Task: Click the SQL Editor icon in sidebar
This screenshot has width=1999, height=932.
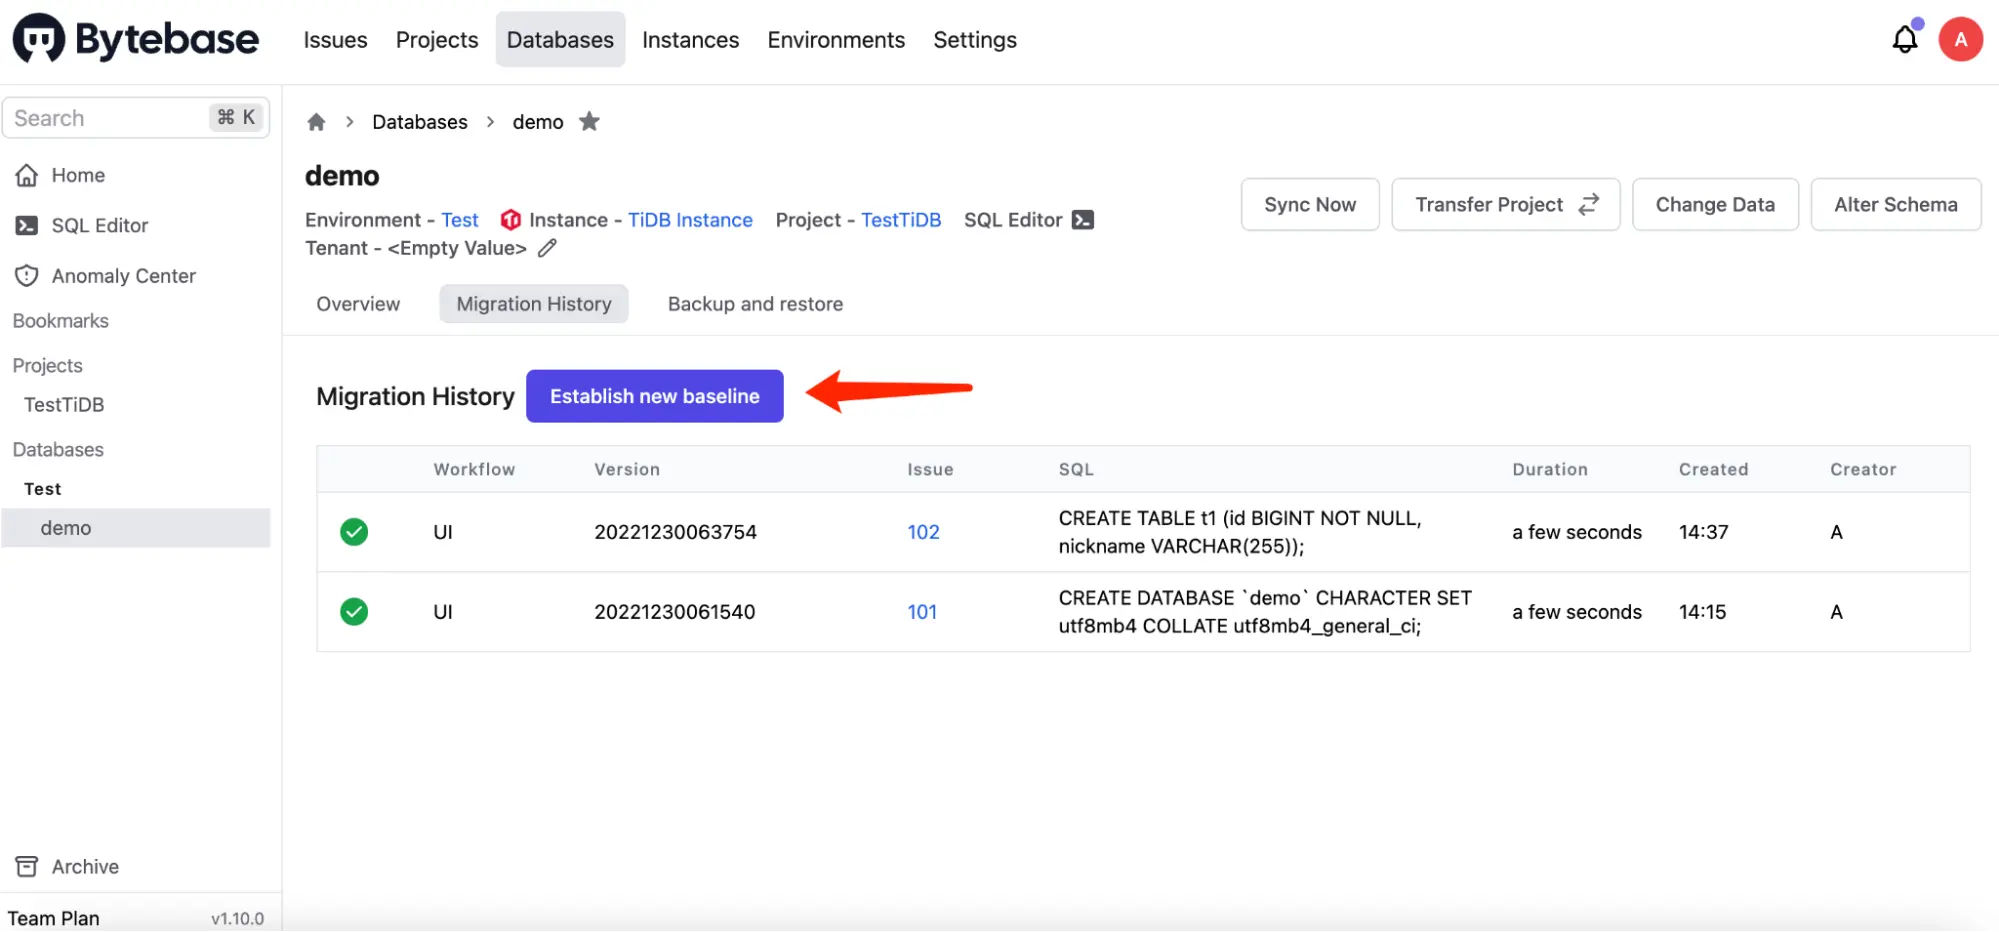Action: [x=27, y=225]
